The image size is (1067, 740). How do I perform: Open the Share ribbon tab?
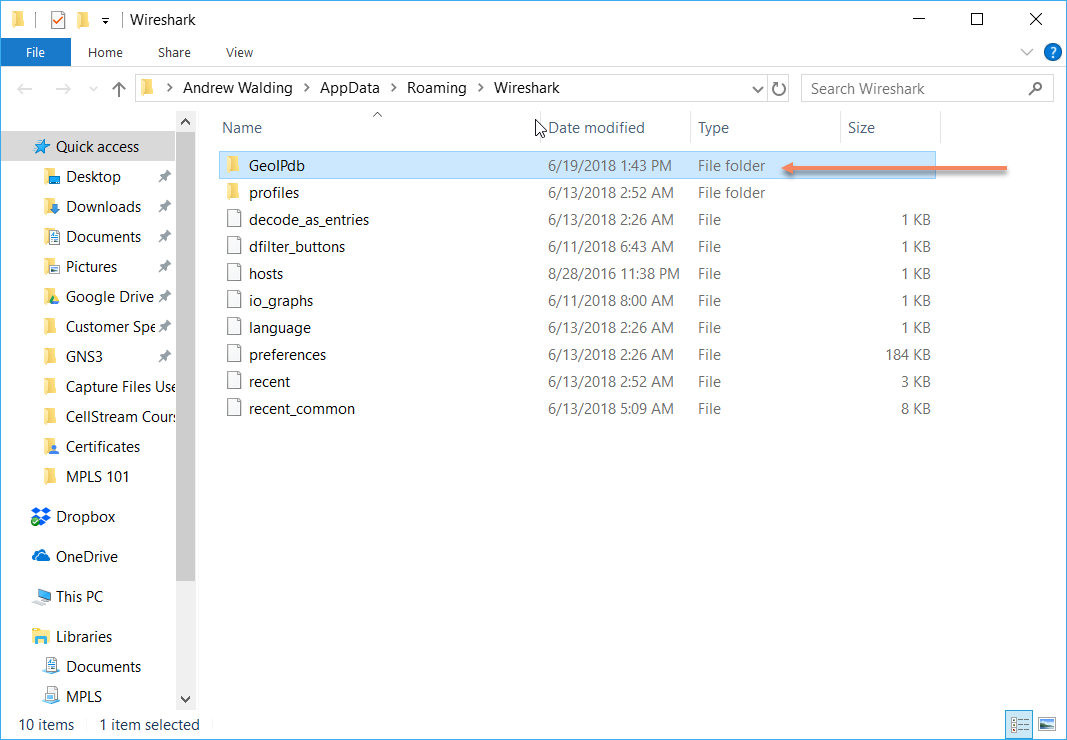pyautogui.click(x=174, y=52)
